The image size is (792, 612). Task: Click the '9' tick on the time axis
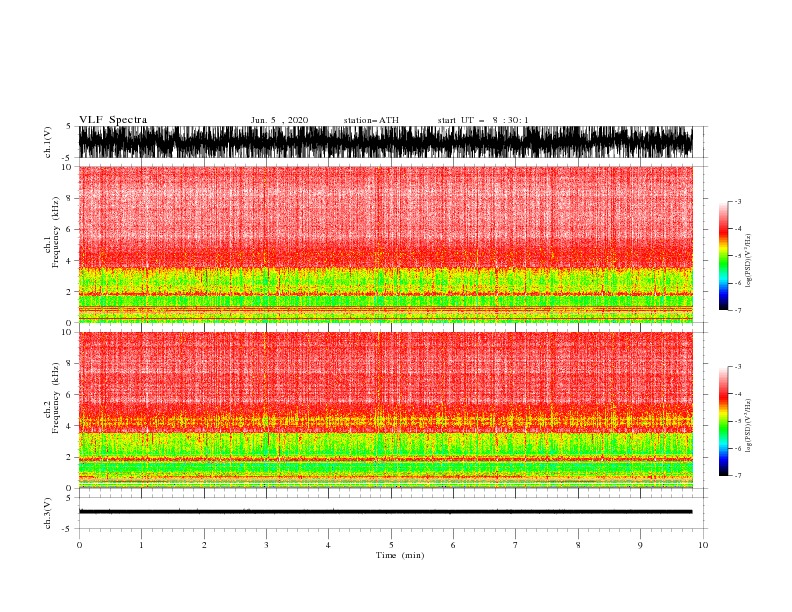tap(640, 545)
